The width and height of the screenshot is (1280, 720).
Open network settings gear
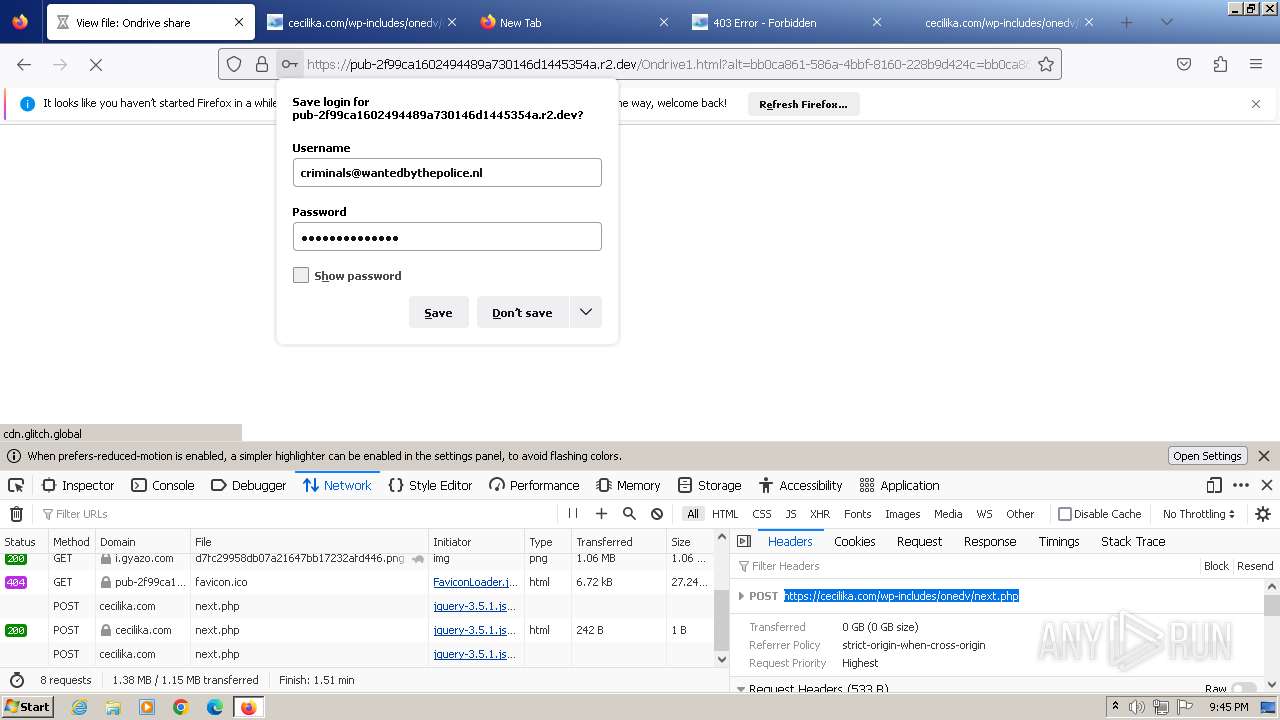coord(1263,514)
